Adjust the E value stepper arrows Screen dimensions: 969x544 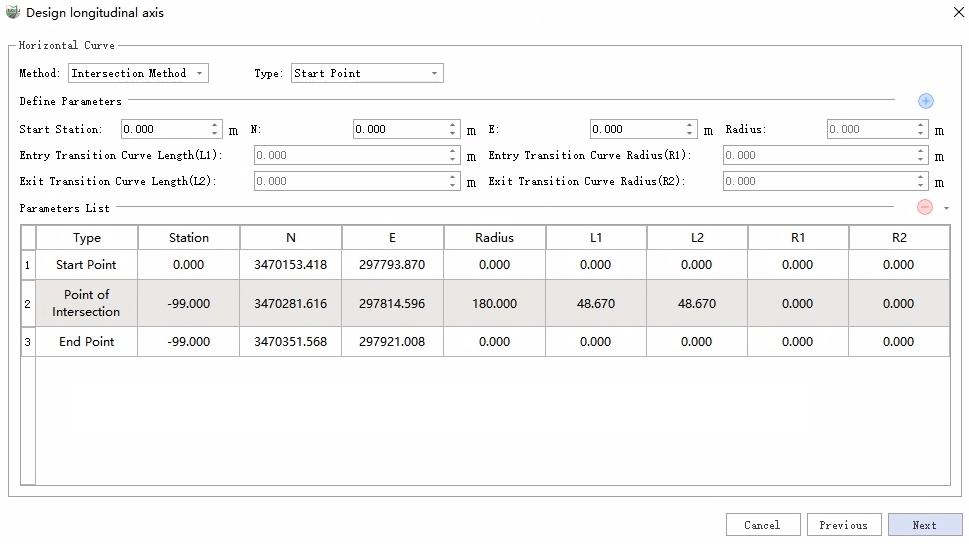[690, 129]
